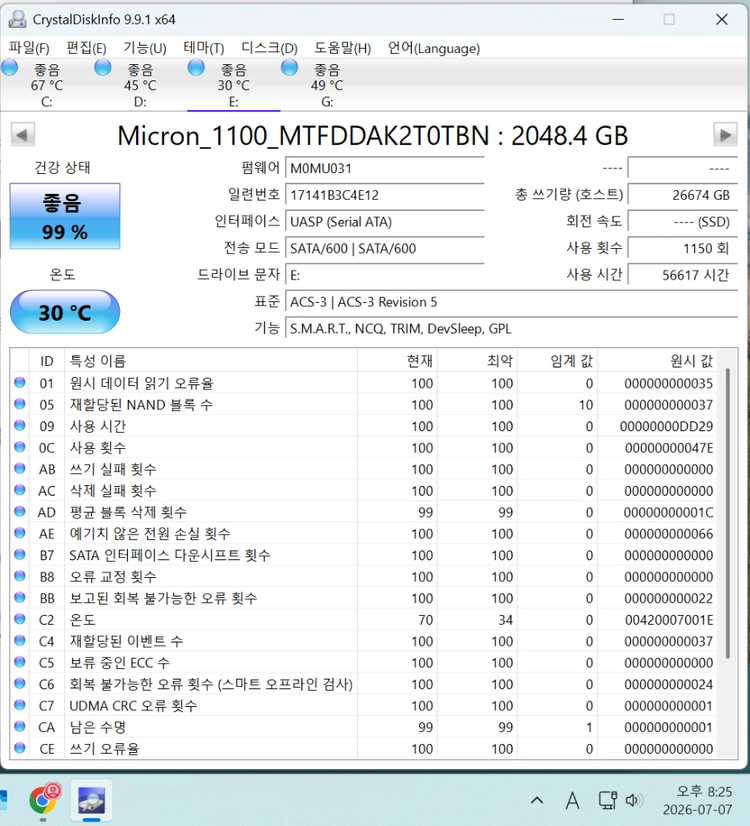750x826 pixels.
Task: Click status icon of row CA 남은 수명
Action: point(20,726)
